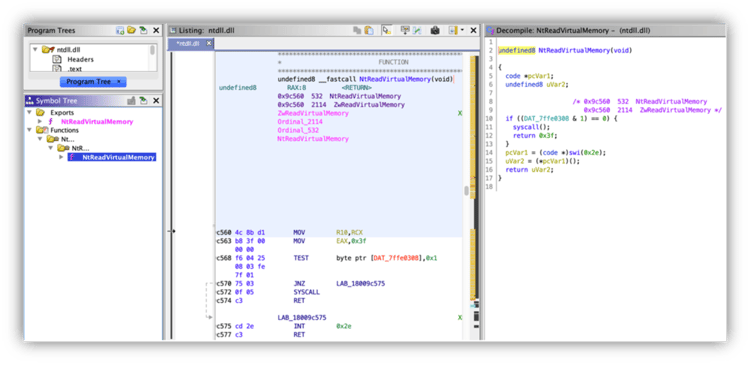Close the Program Tree tab

119,82
